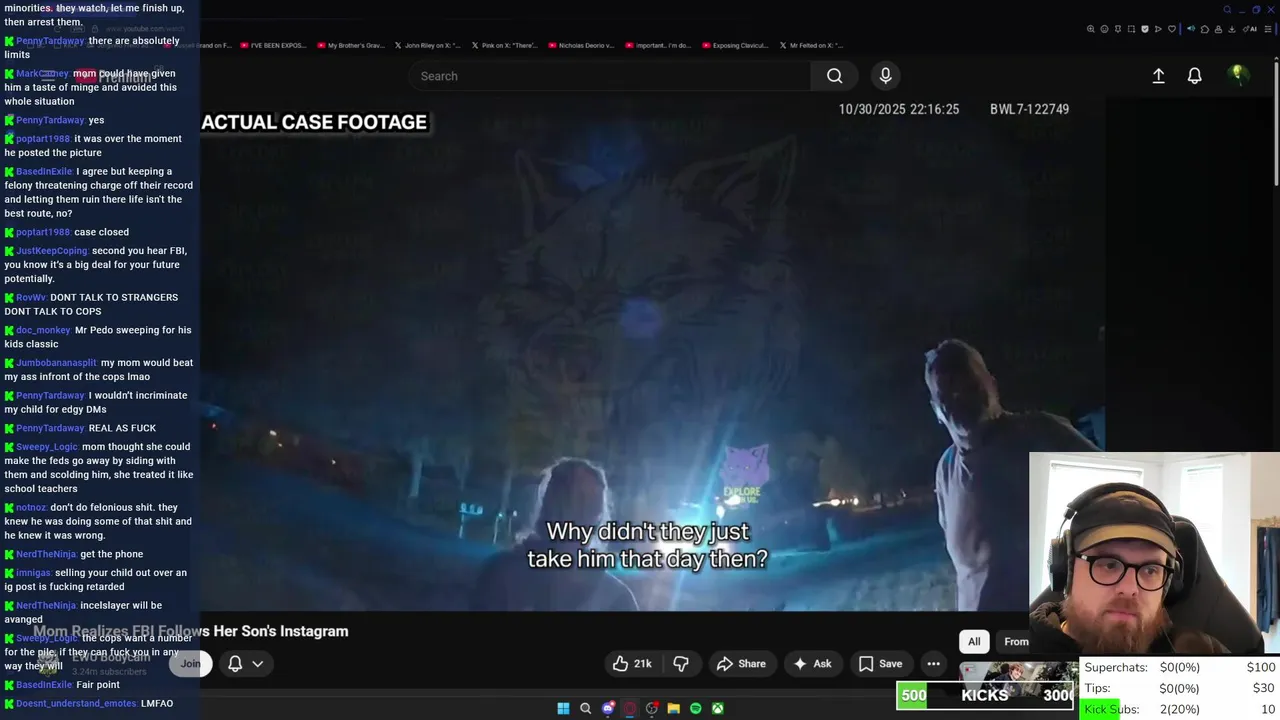Click chat username notnoz
Screen dimensions: 1280x720
[31, 507]
